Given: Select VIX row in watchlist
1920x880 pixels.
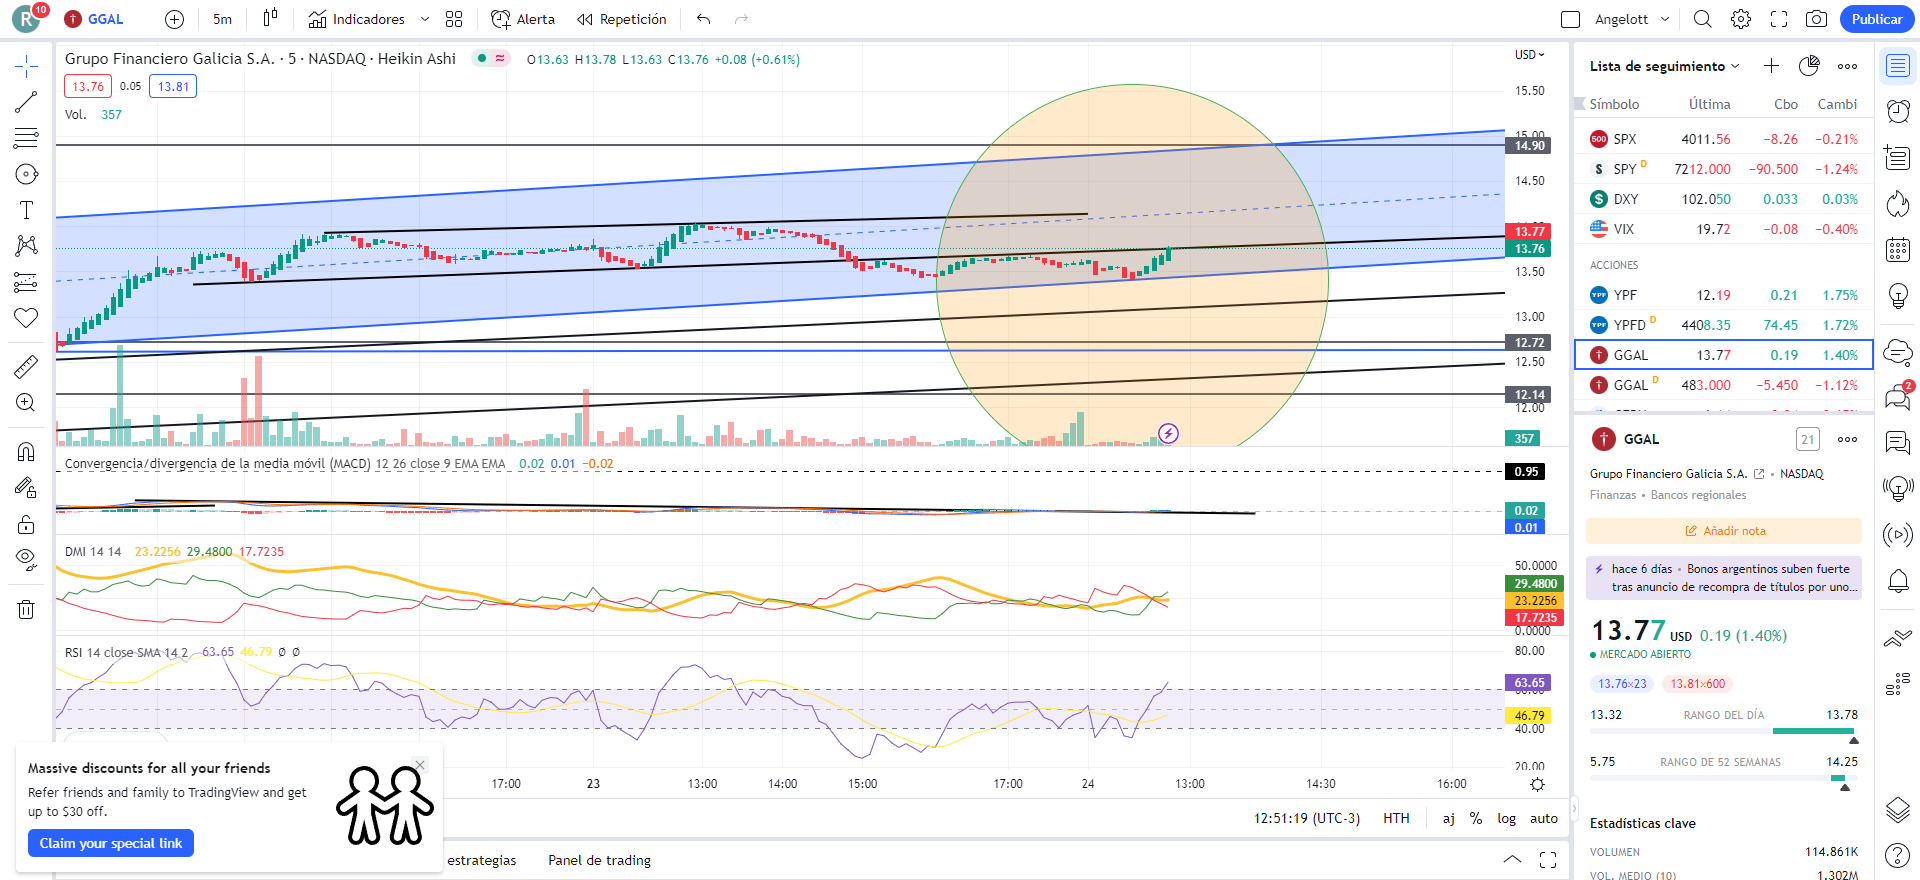Looking at the screenshot, I should pos(1724,229).
